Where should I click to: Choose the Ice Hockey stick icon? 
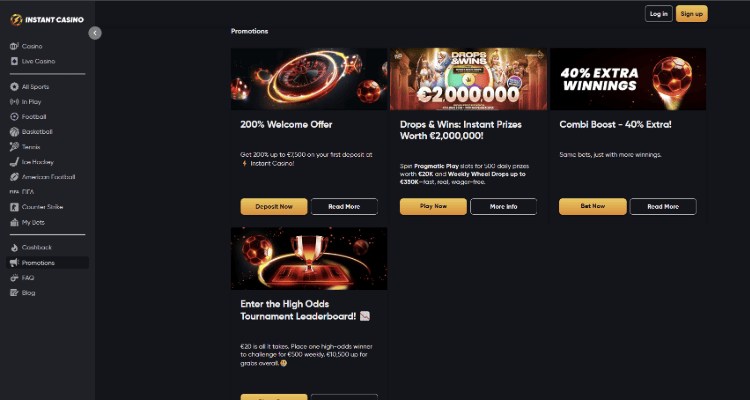14,162
